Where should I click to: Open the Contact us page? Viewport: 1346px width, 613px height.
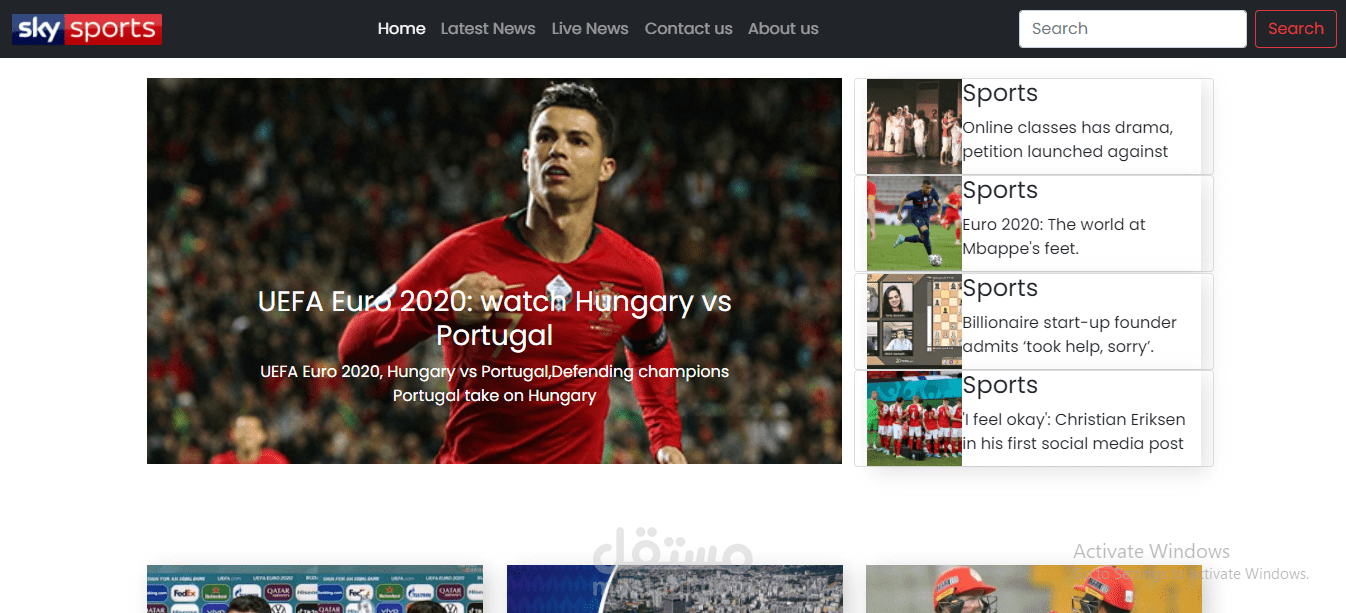click(x=689, y=29)
